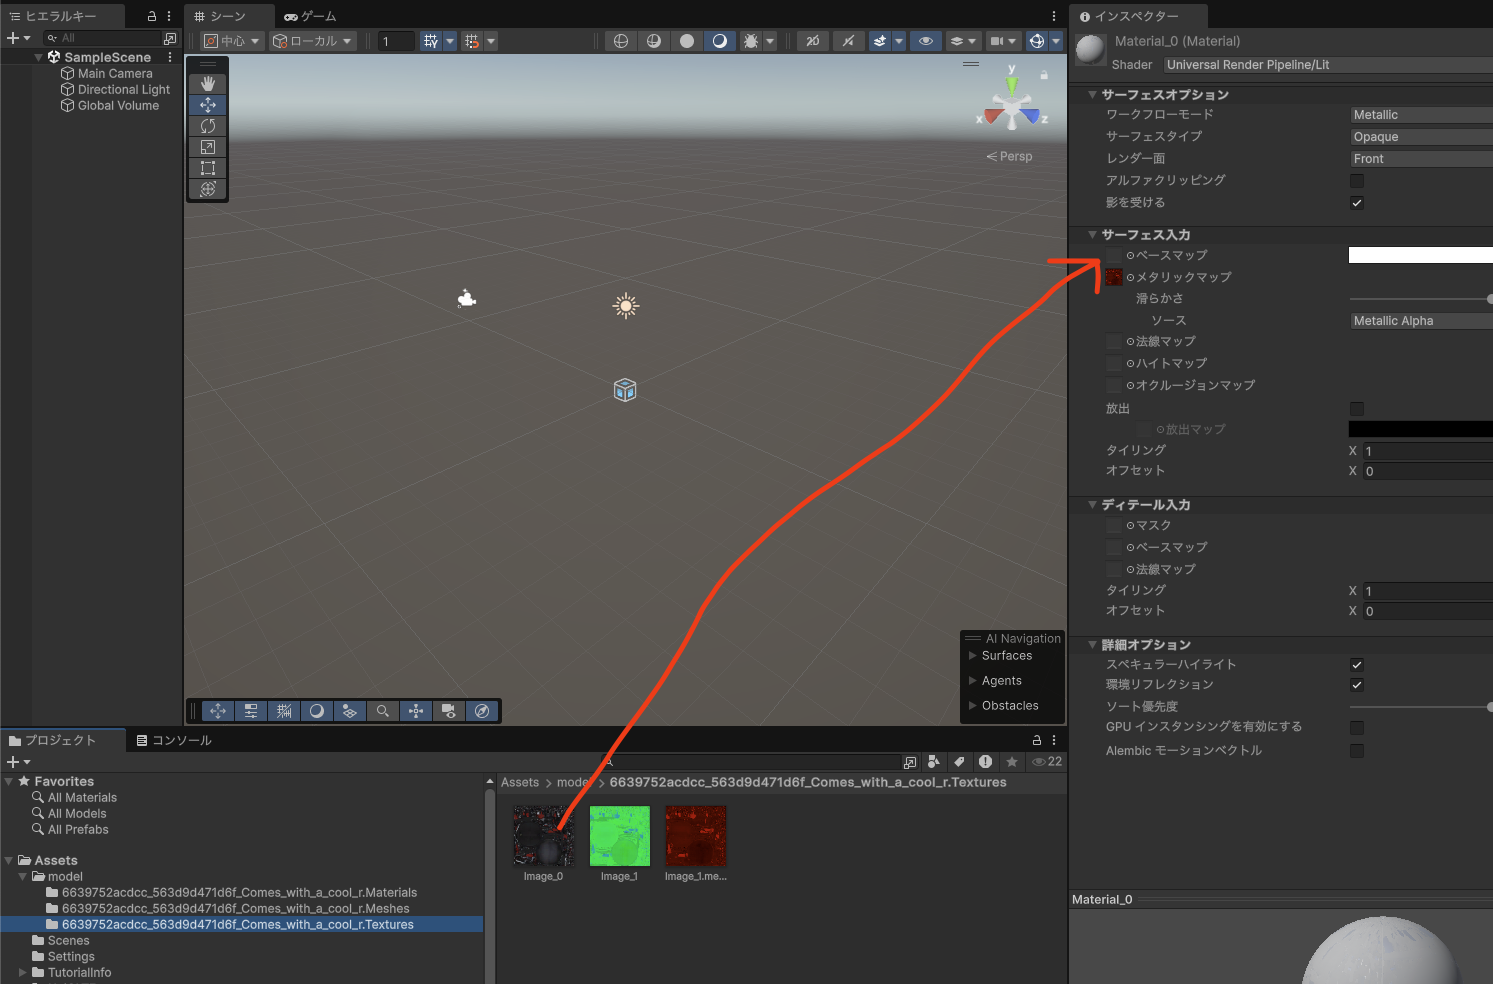Select the Rotate tool
Viewport: 1493px width, 984px height.
pyautogui.click(x=207, y=126)
